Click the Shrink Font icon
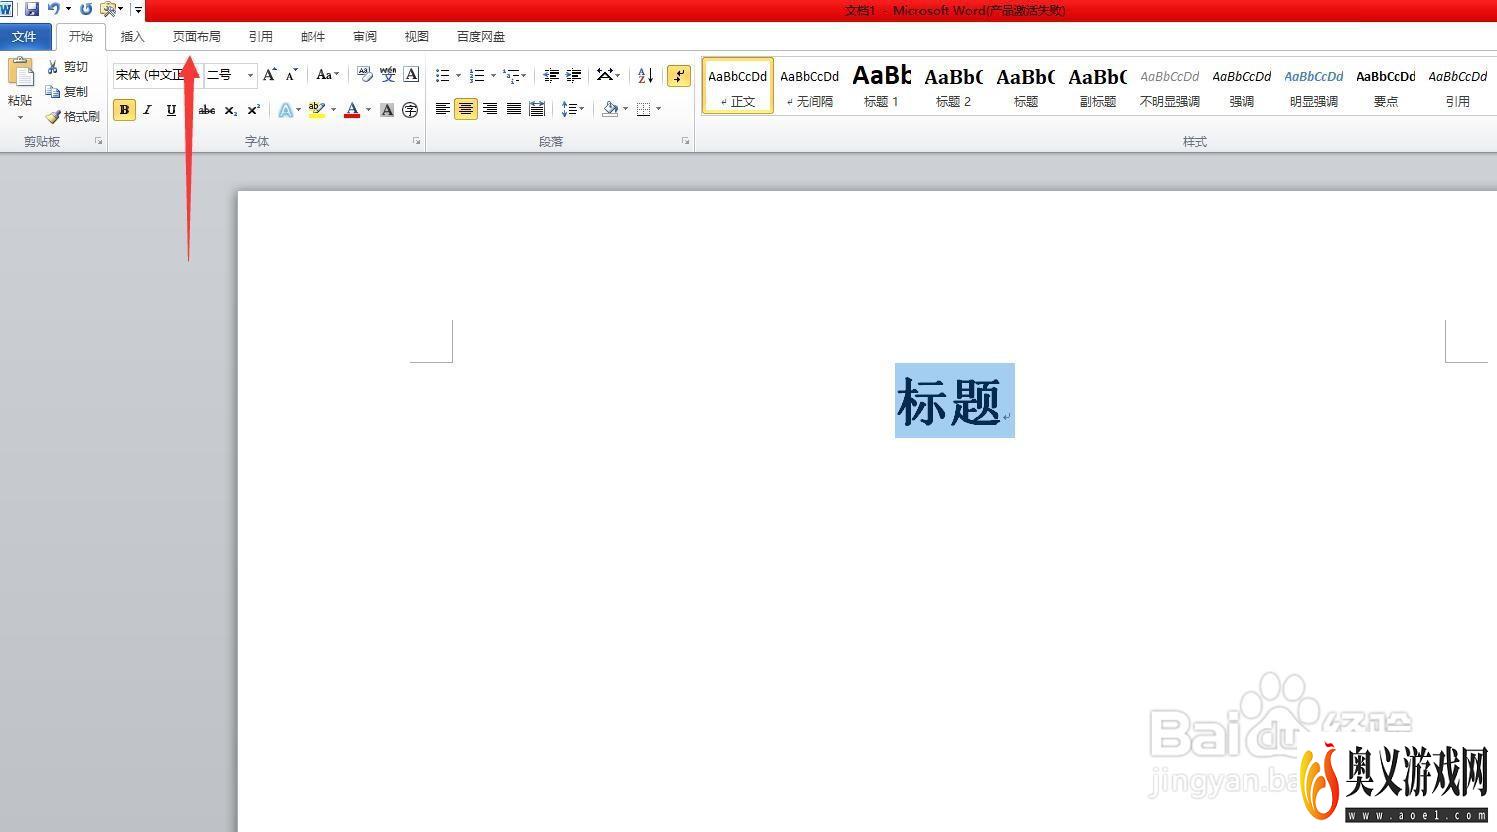Screen dimensions: 1497x832 [x=292, y=75]
